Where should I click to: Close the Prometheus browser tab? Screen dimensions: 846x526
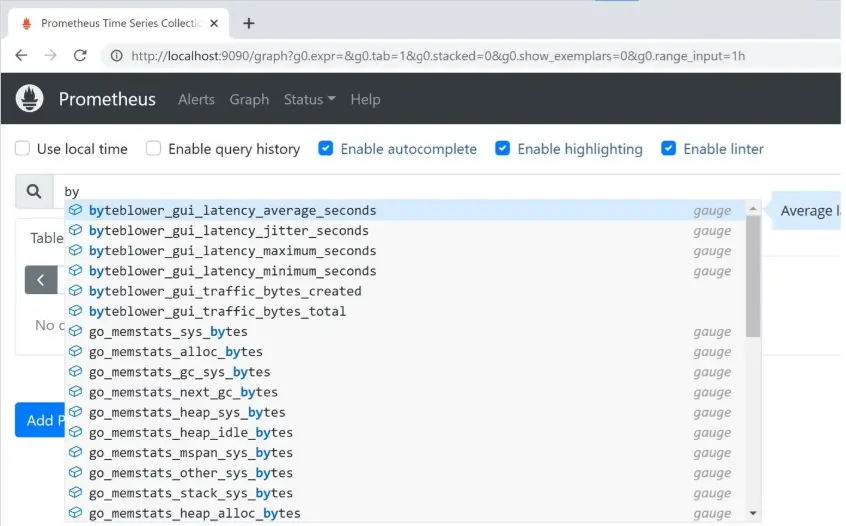tap(214, 23)
